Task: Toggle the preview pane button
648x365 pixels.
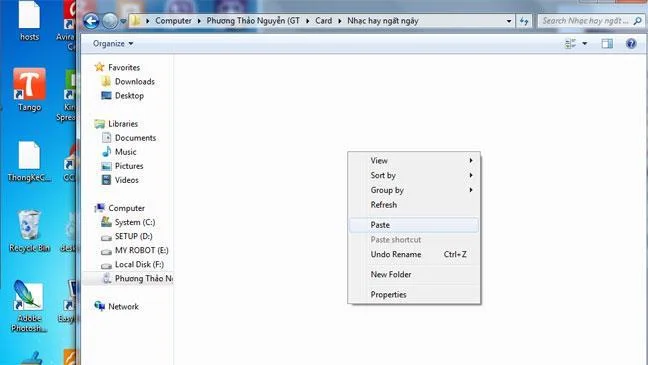Action: (x=607, y=43)
